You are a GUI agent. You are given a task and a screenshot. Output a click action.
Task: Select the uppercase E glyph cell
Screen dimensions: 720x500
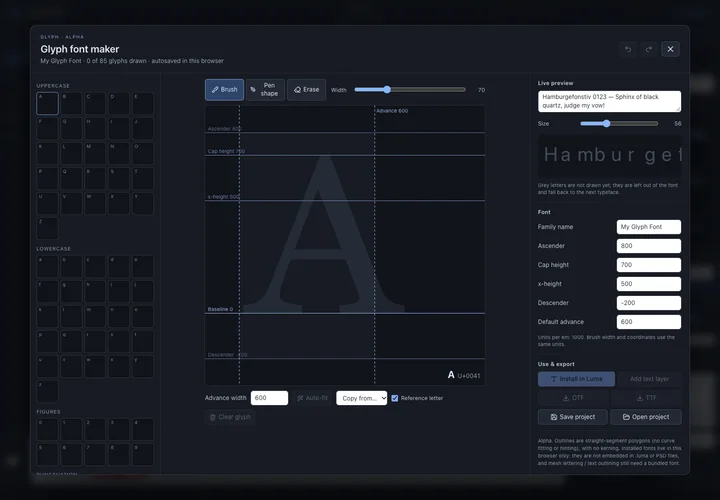(x=143, y=103)
